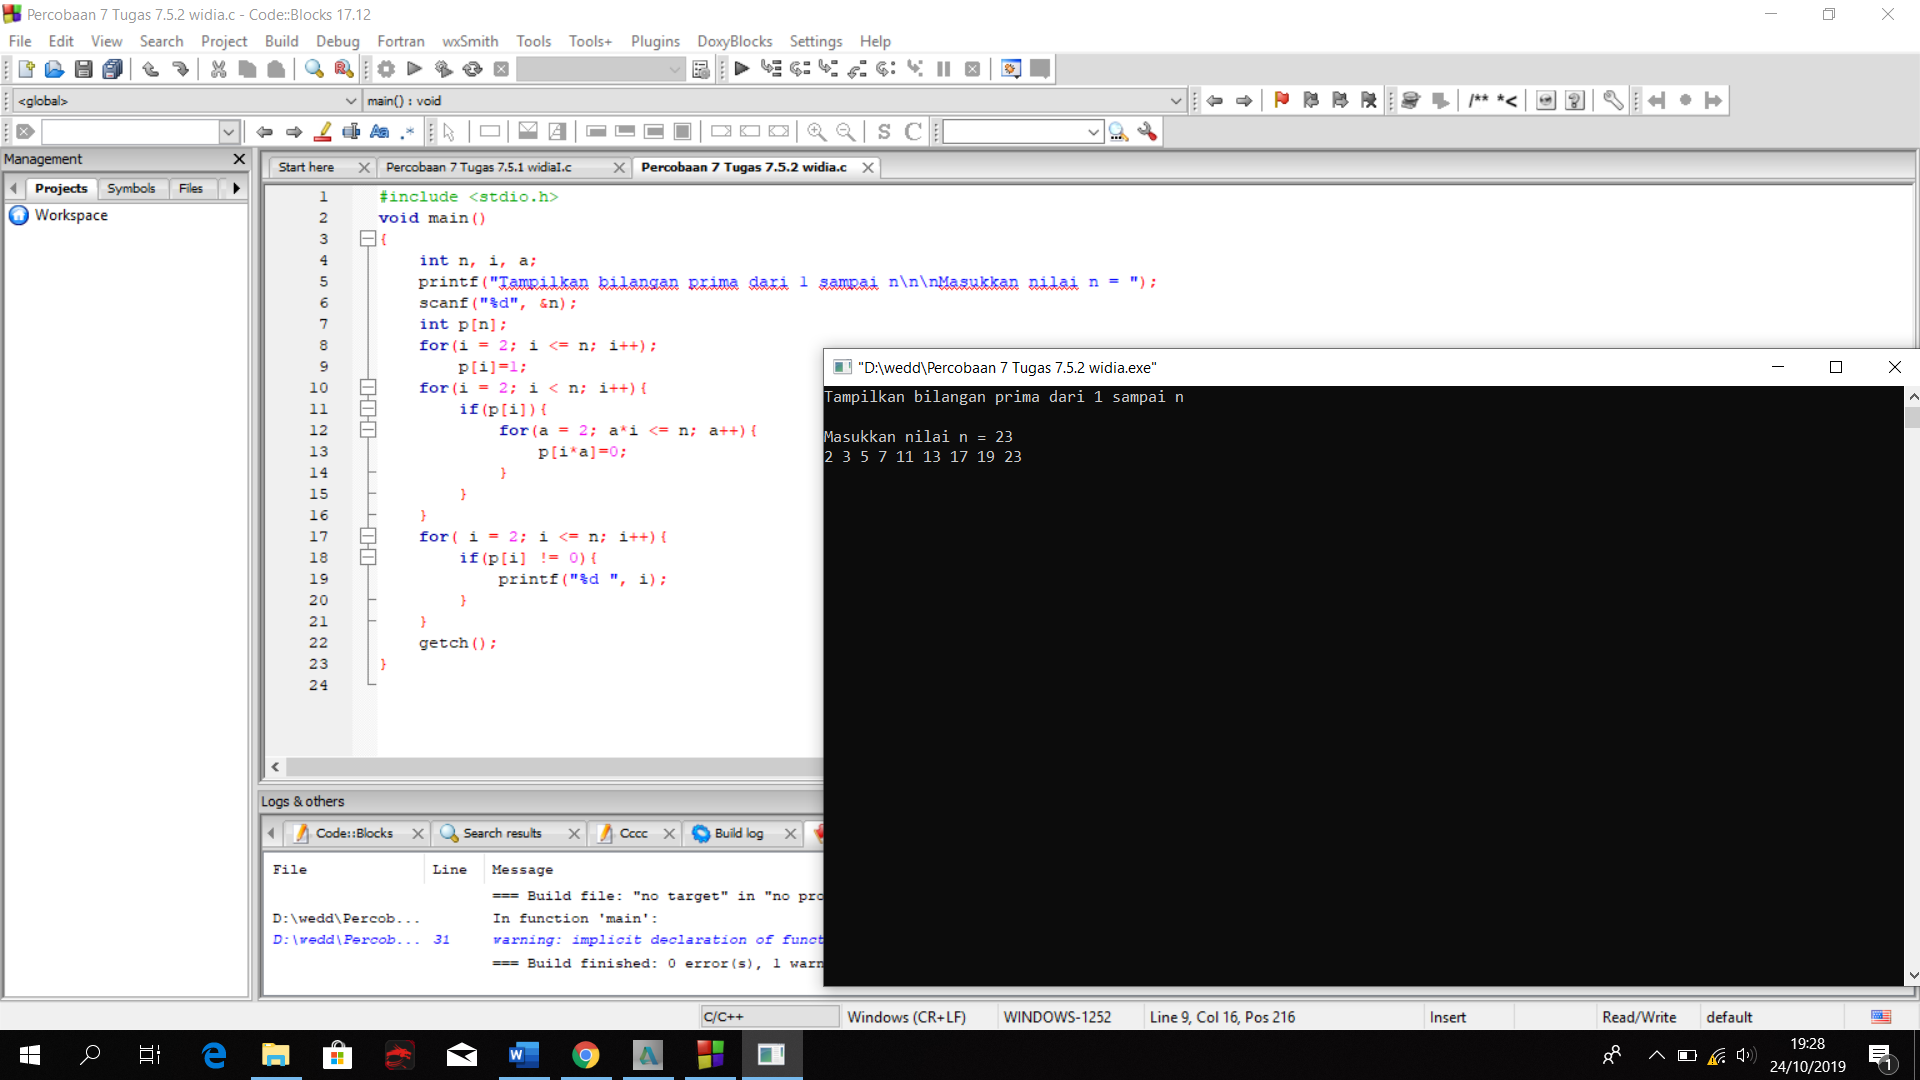Run the program with the green play icon
1920x1080 pixels.
[x=415, y=69]
